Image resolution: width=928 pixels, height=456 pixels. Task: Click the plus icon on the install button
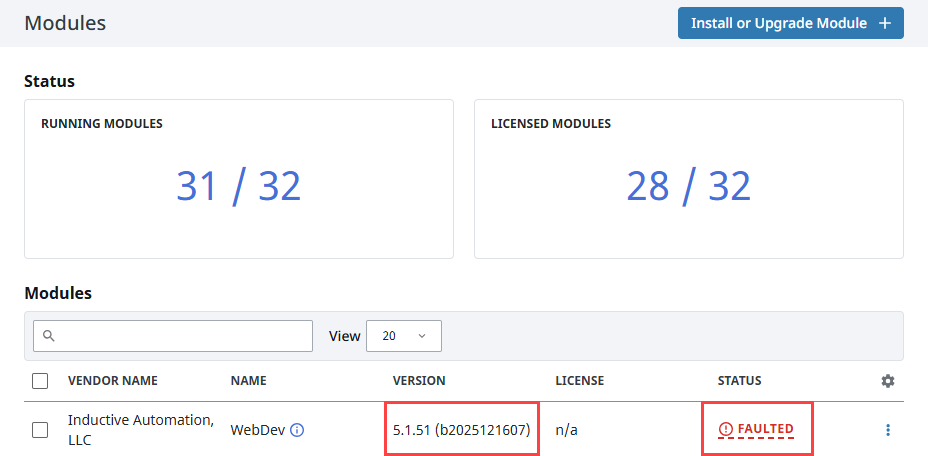884,23
